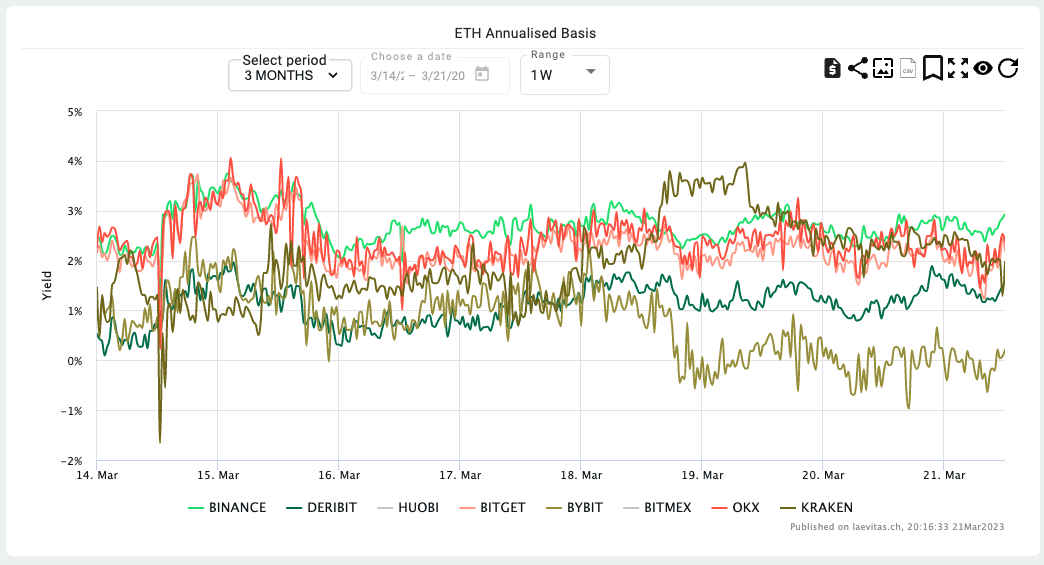Click the dollar document icon
The height and width of the screenshot is (565, 1044).
[832, 68]
